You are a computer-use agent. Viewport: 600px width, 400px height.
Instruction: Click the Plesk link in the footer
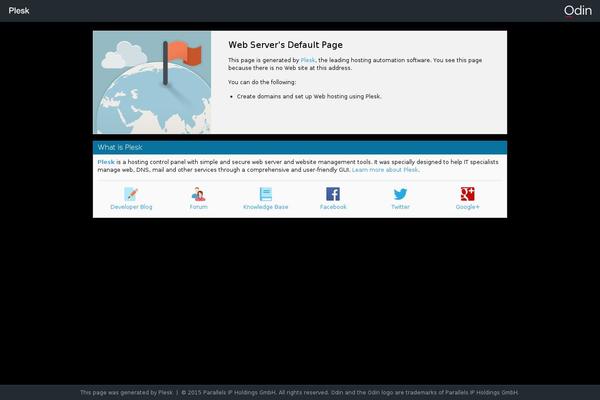point(165,392)
